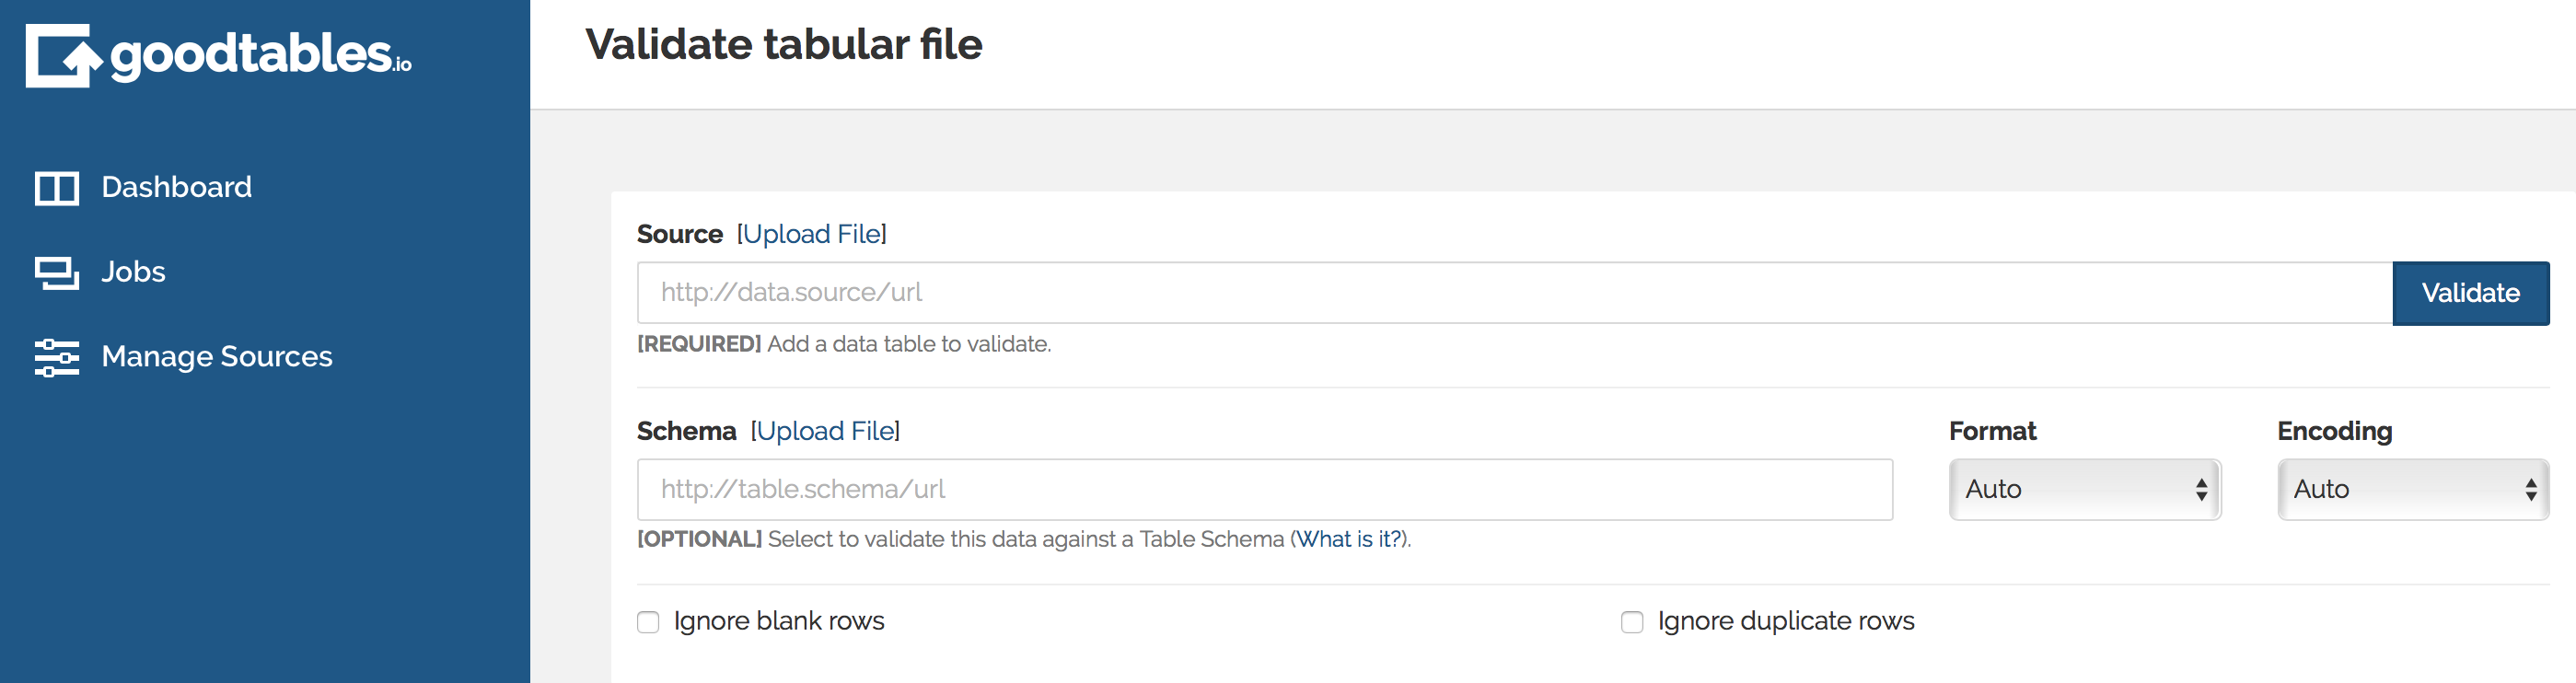Click Upload File link next to Schema
The image size is (2576, 683).
click(825, 431)
